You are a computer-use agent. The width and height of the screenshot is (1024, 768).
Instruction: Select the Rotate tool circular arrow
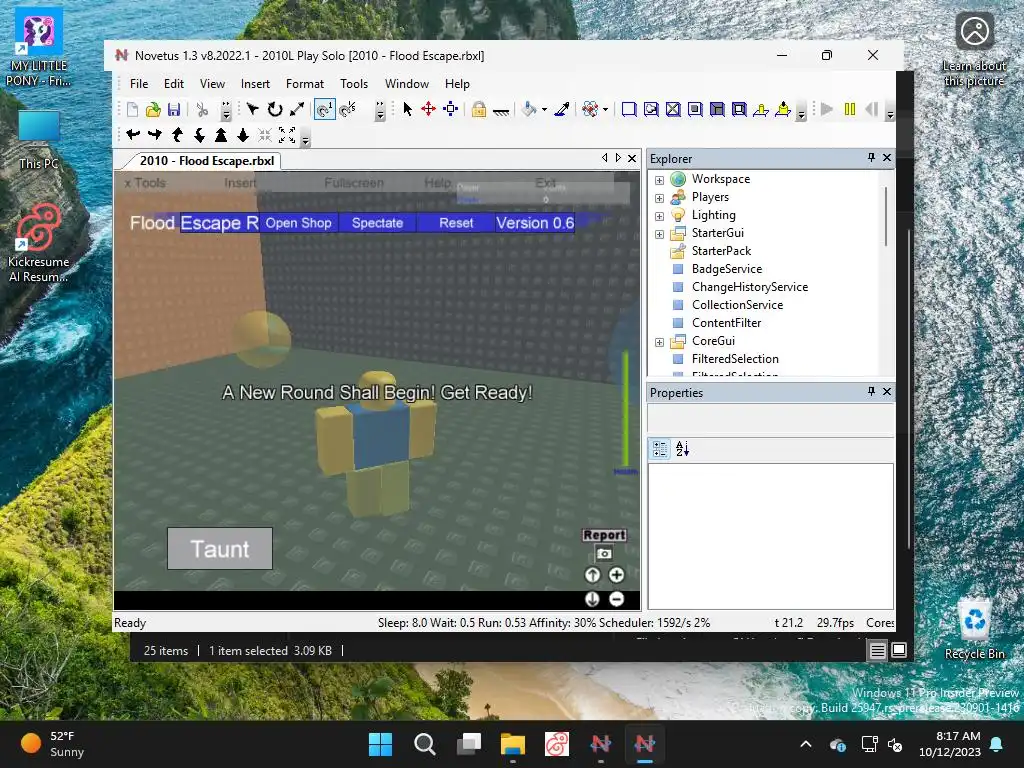pyautogui.click(x=275, y=109)
